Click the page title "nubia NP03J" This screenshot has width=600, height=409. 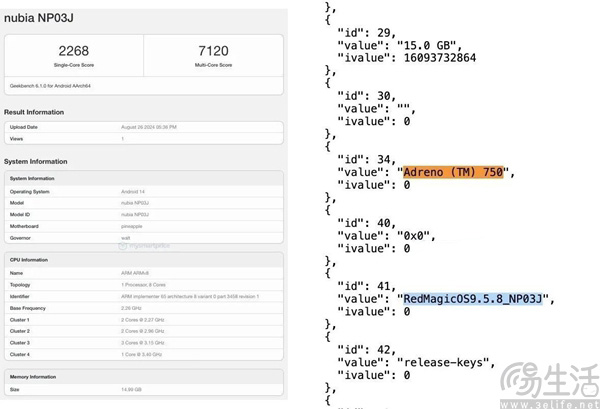pos(39,18)
